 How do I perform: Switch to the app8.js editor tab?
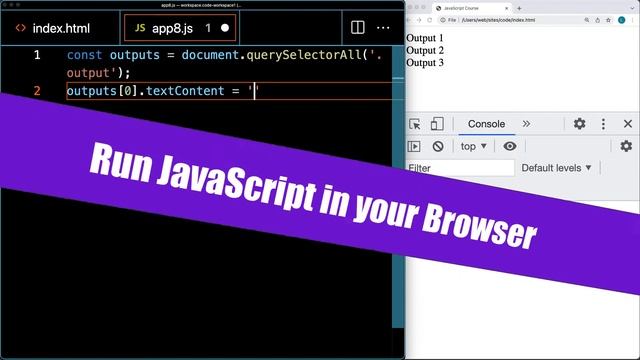(180, 28)
